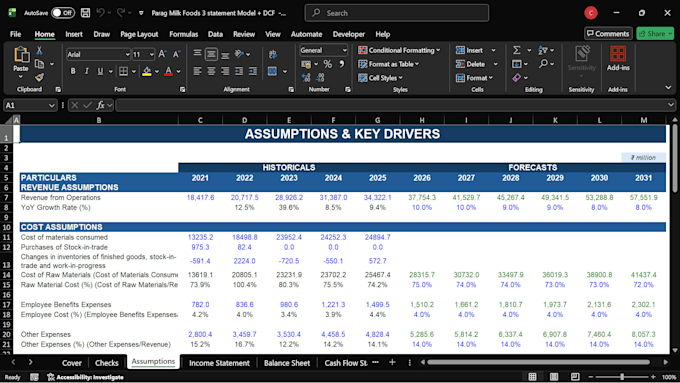Toggle the AutoSave switch
Image resolution: width=680 pixels, height=383 pixels.
click(x=63, y=13)
